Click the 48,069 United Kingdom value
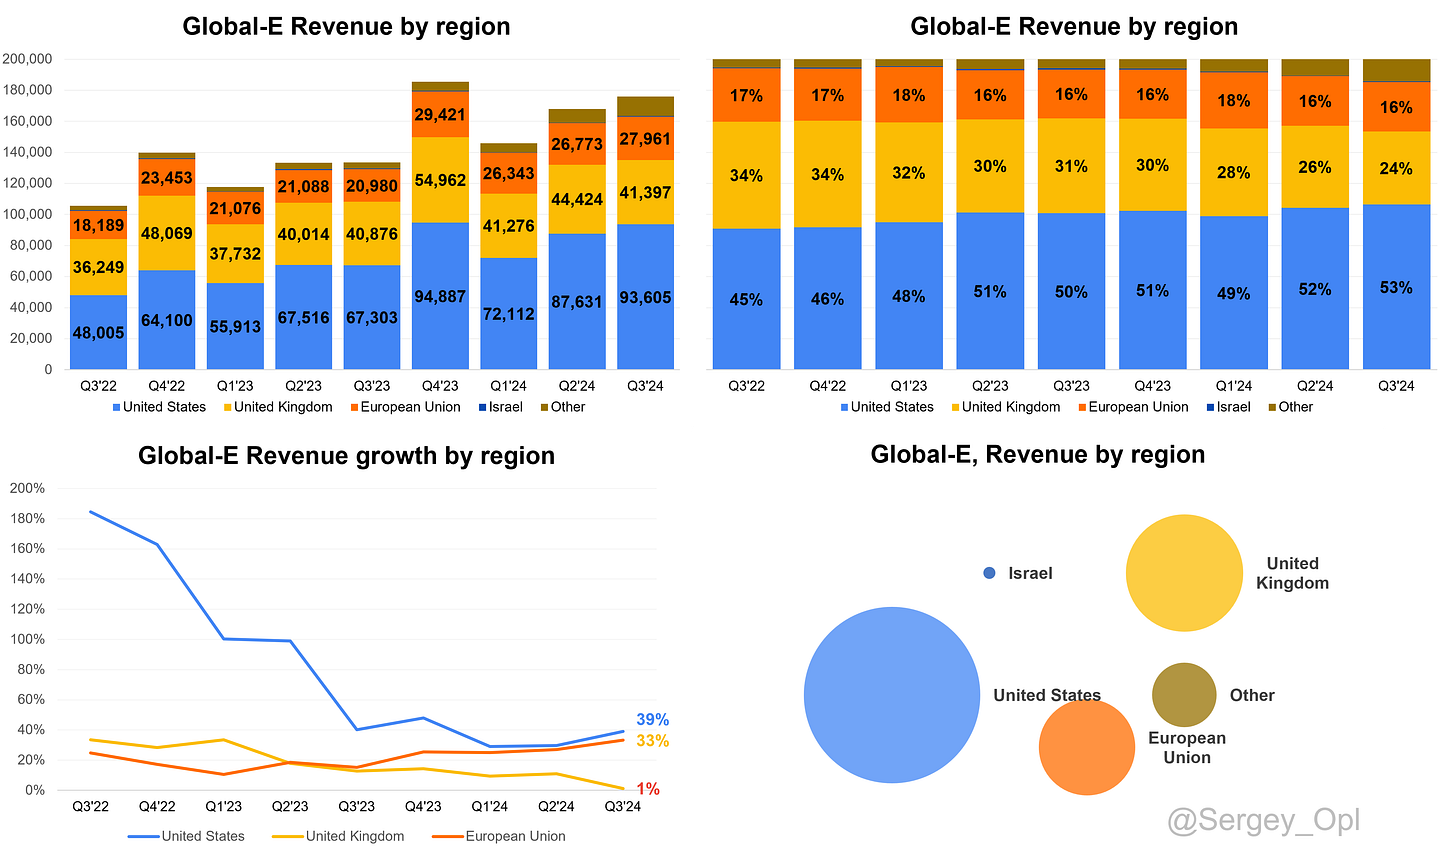Viewport: 1456px width, 858px height. click(x=167, y=234)
